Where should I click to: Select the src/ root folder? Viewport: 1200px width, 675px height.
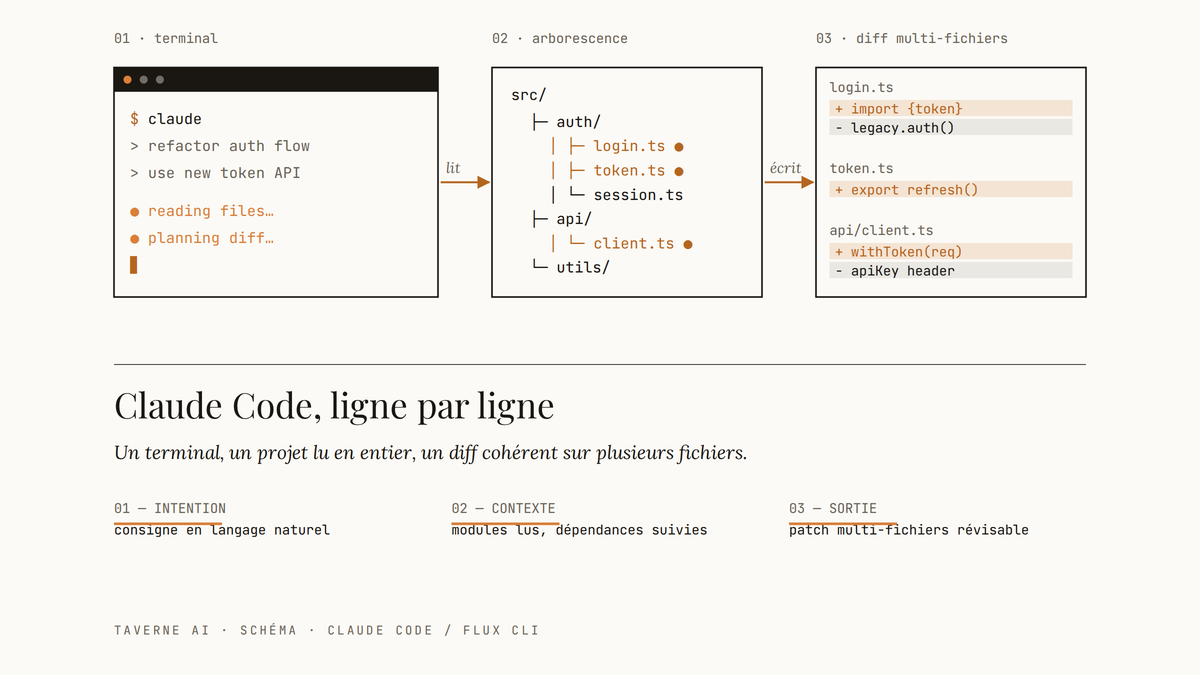coord(529,96)
